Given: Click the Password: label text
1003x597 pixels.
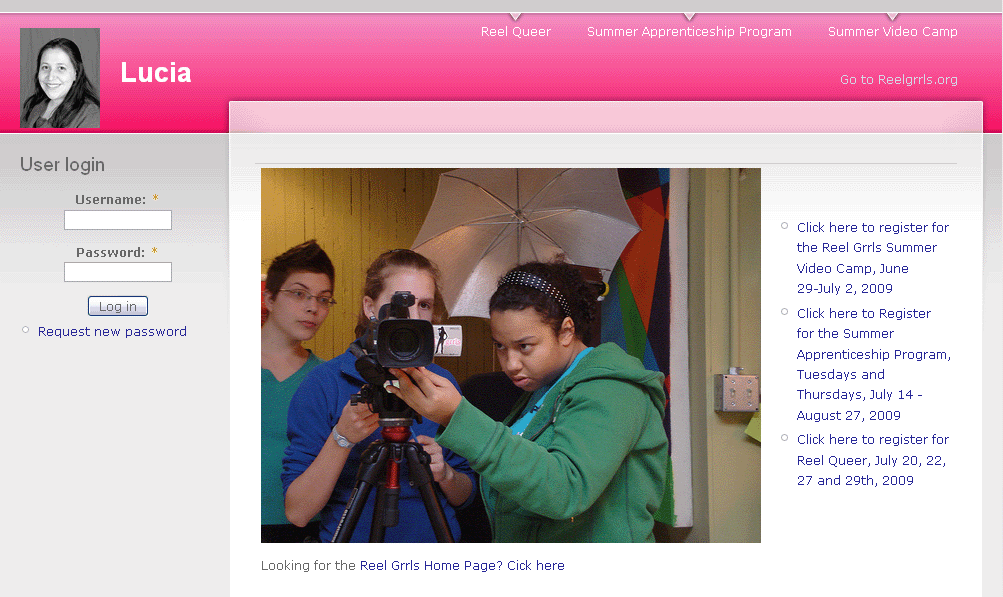Looking at the screenshot, I should click(111, 252).
